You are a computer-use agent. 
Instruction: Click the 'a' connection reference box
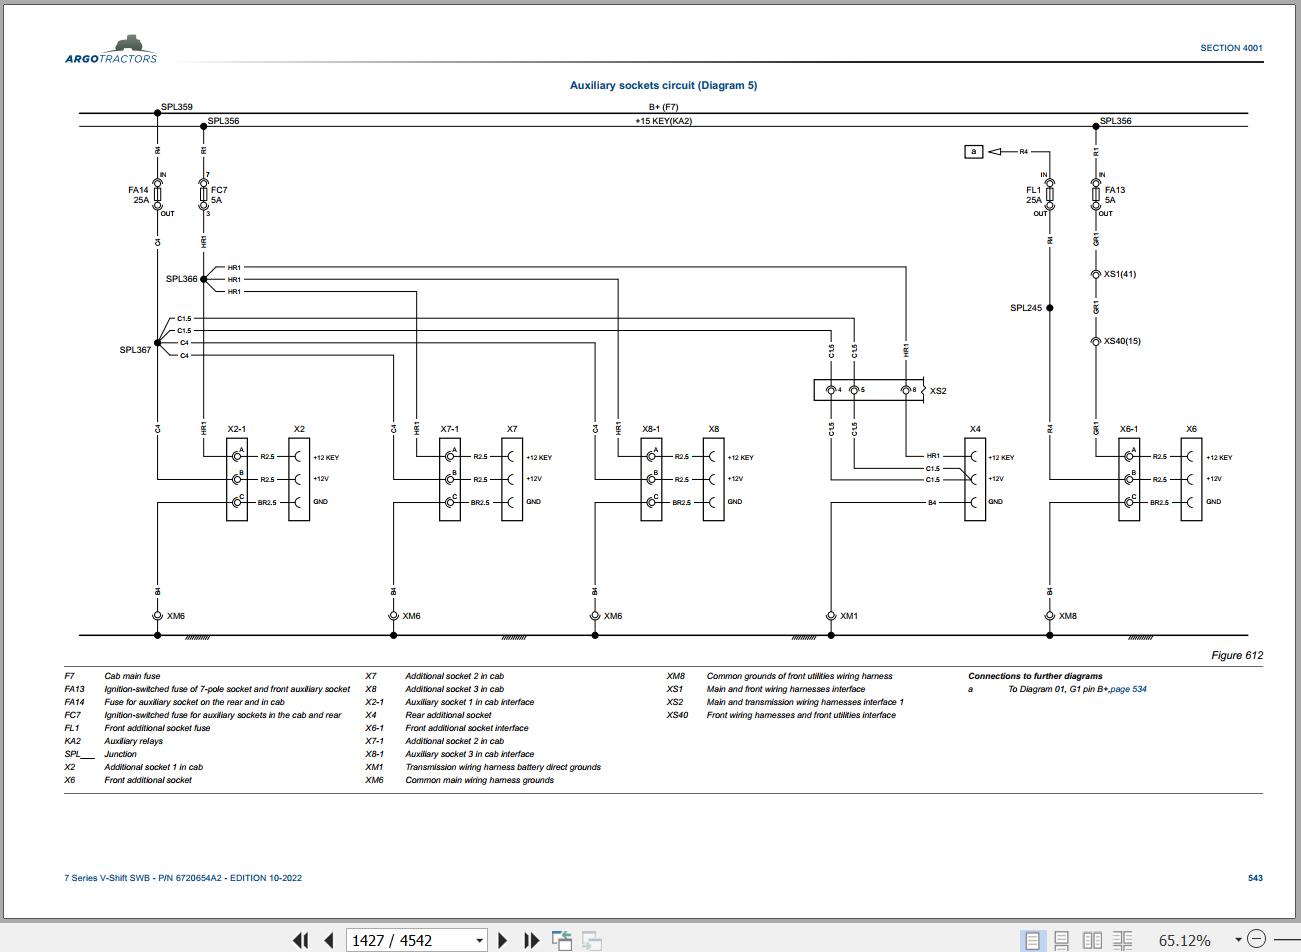[973, 152]
